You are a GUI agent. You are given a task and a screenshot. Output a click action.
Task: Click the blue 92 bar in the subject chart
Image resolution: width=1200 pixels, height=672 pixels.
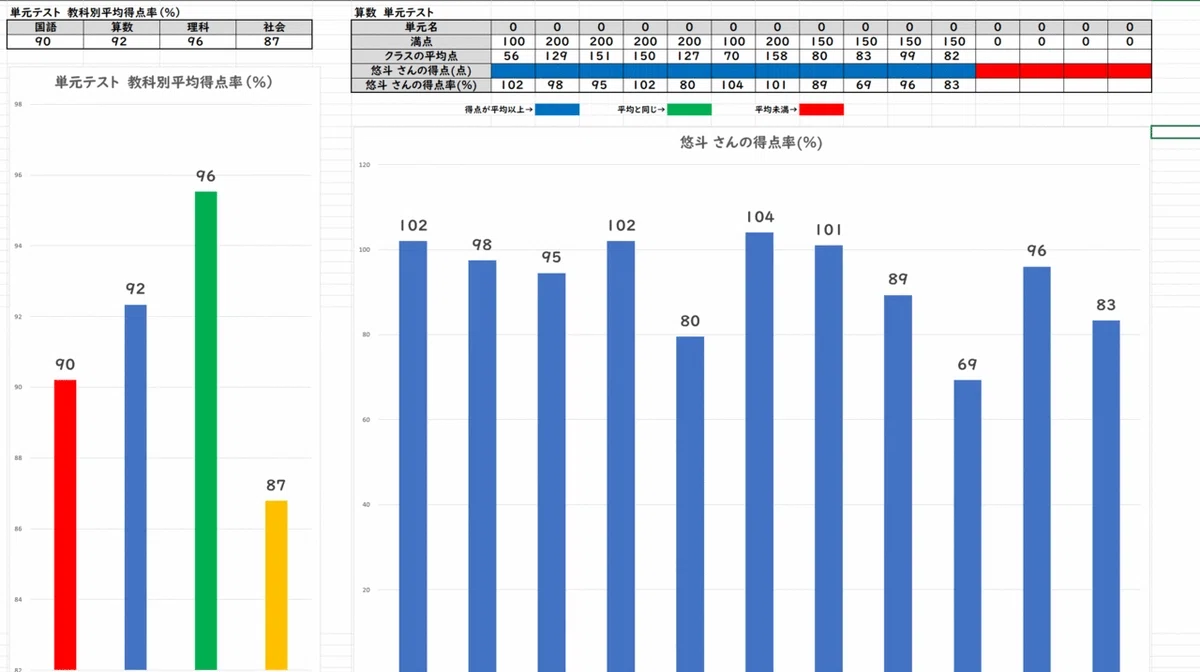pos(135,487)
